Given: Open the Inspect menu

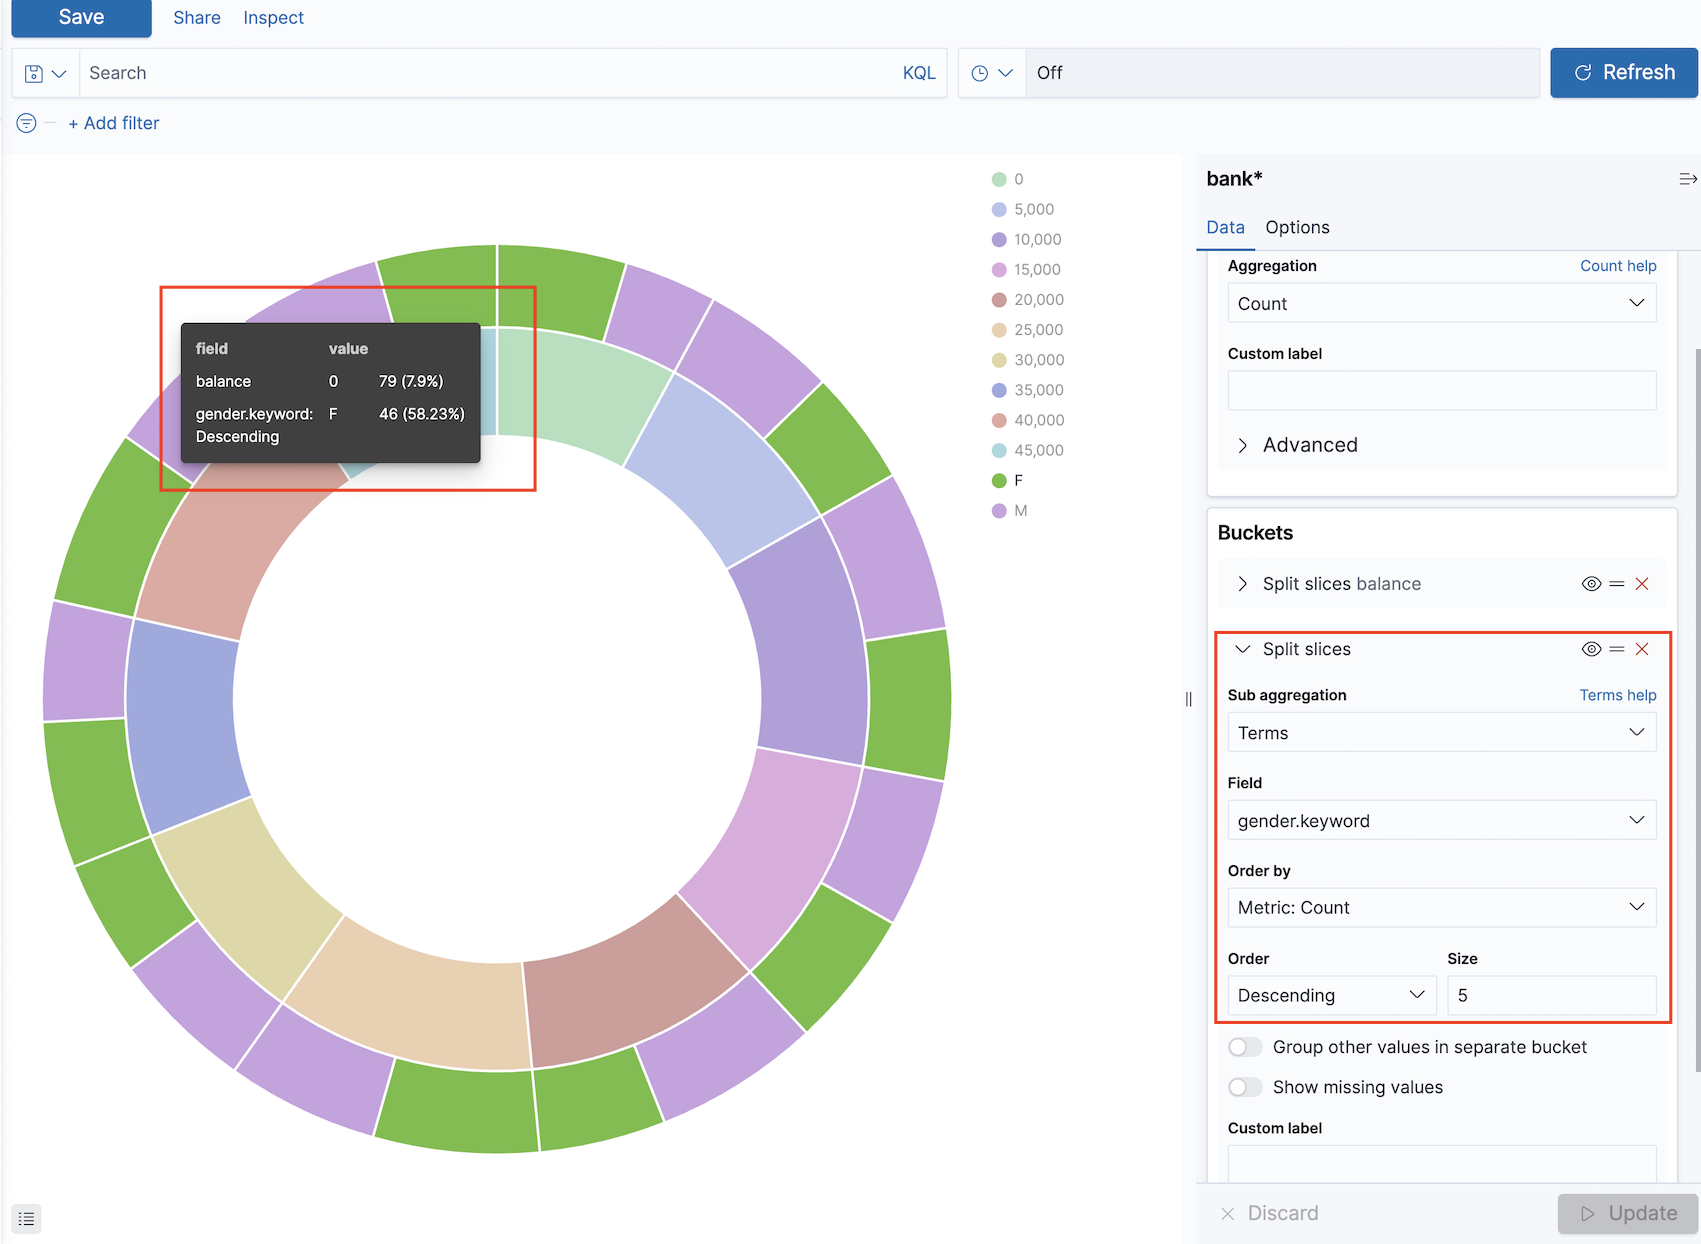Looking at the screenshot, I should (x=273, y=18).
